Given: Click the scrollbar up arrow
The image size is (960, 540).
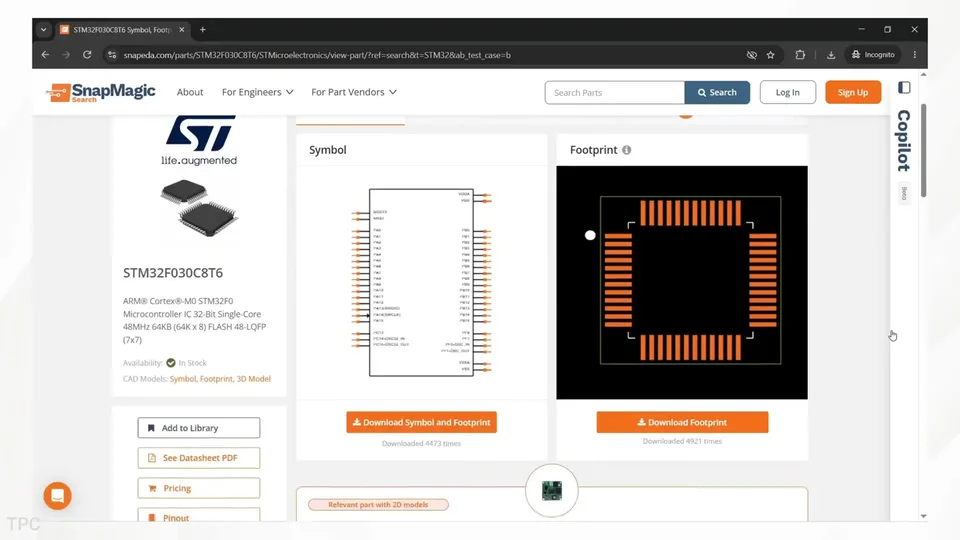Looking at the screenshot, I should click(923, 75).
